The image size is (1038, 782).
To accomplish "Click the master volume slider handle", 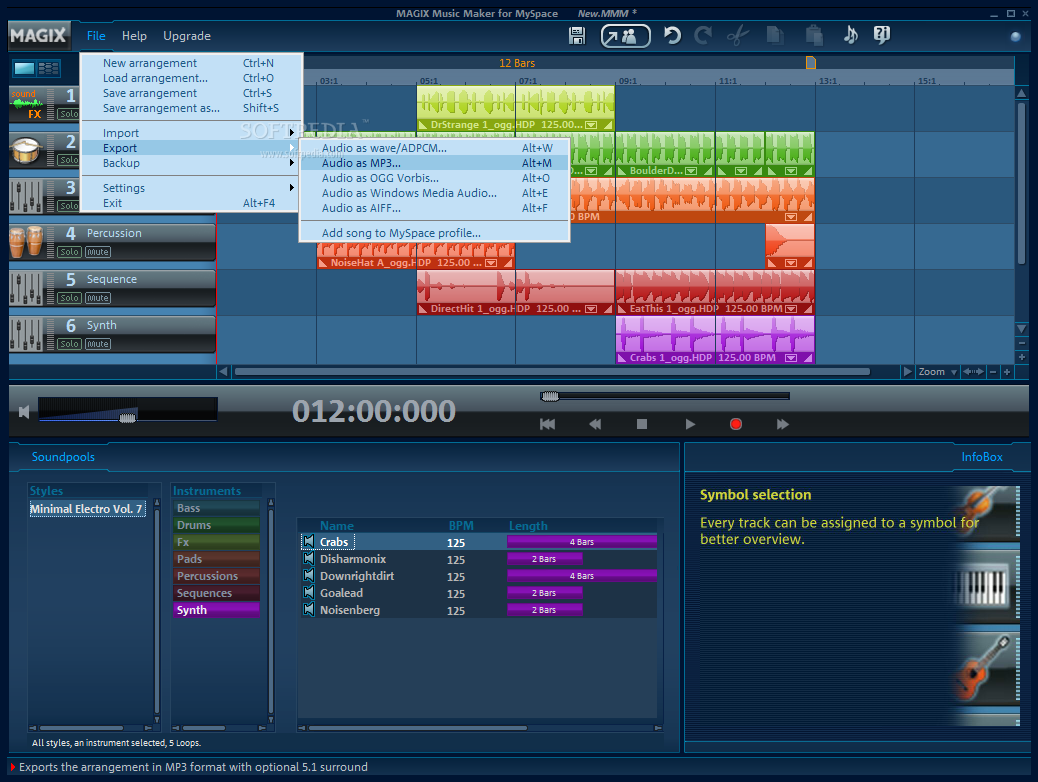I will click(128, 417).
